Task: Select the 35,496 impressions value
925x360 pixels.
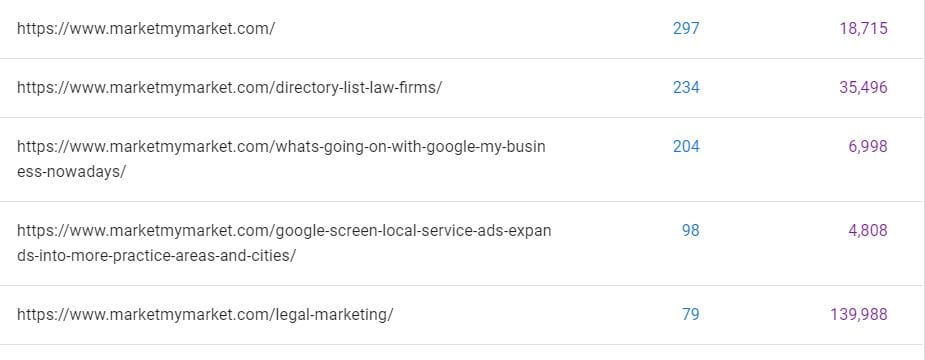Action: pos(864,87)
